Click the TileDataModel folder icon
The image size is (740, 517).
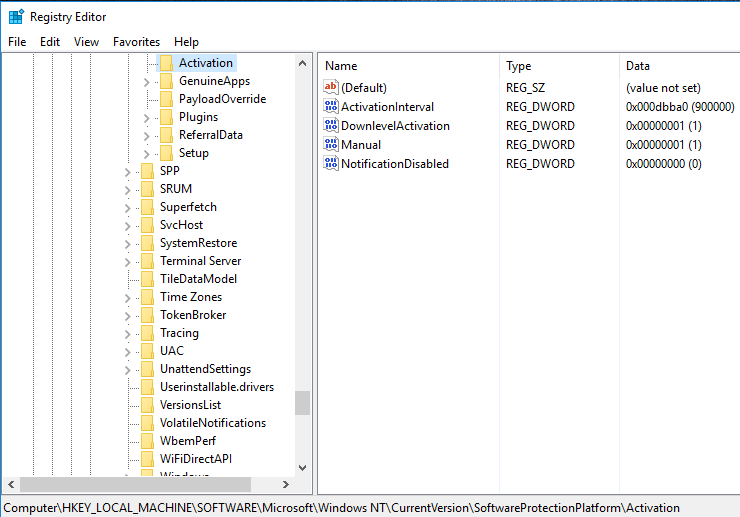tap(147, 279)
